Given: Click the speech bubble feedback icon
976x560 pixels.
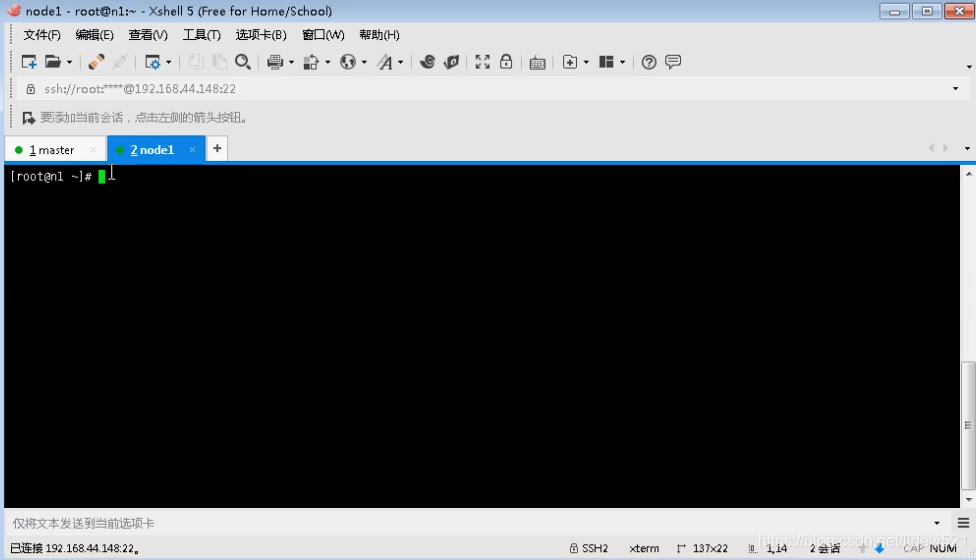Looking at the screenshot, I should (673, 62).
